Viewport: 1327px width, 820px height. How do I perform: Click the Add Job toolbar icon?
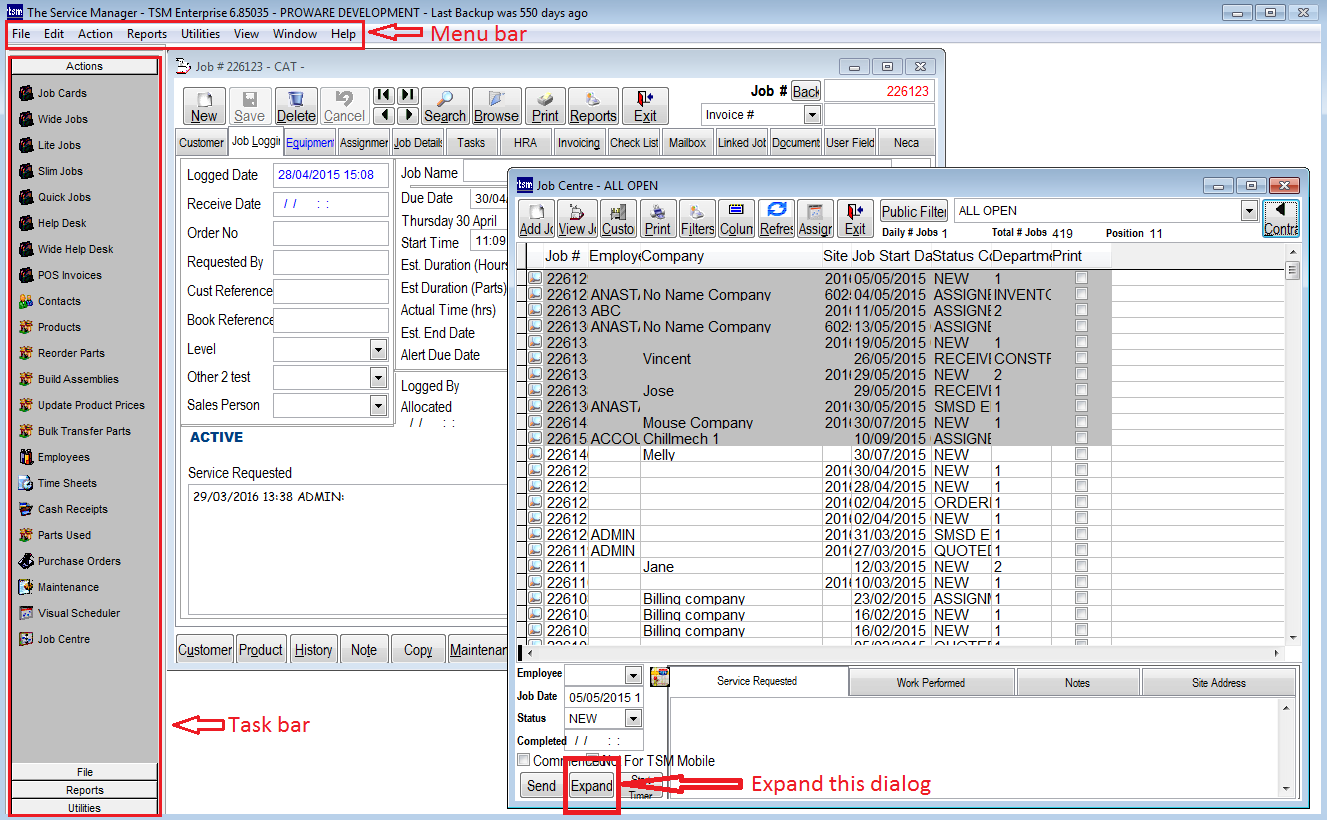click(537, 218)
